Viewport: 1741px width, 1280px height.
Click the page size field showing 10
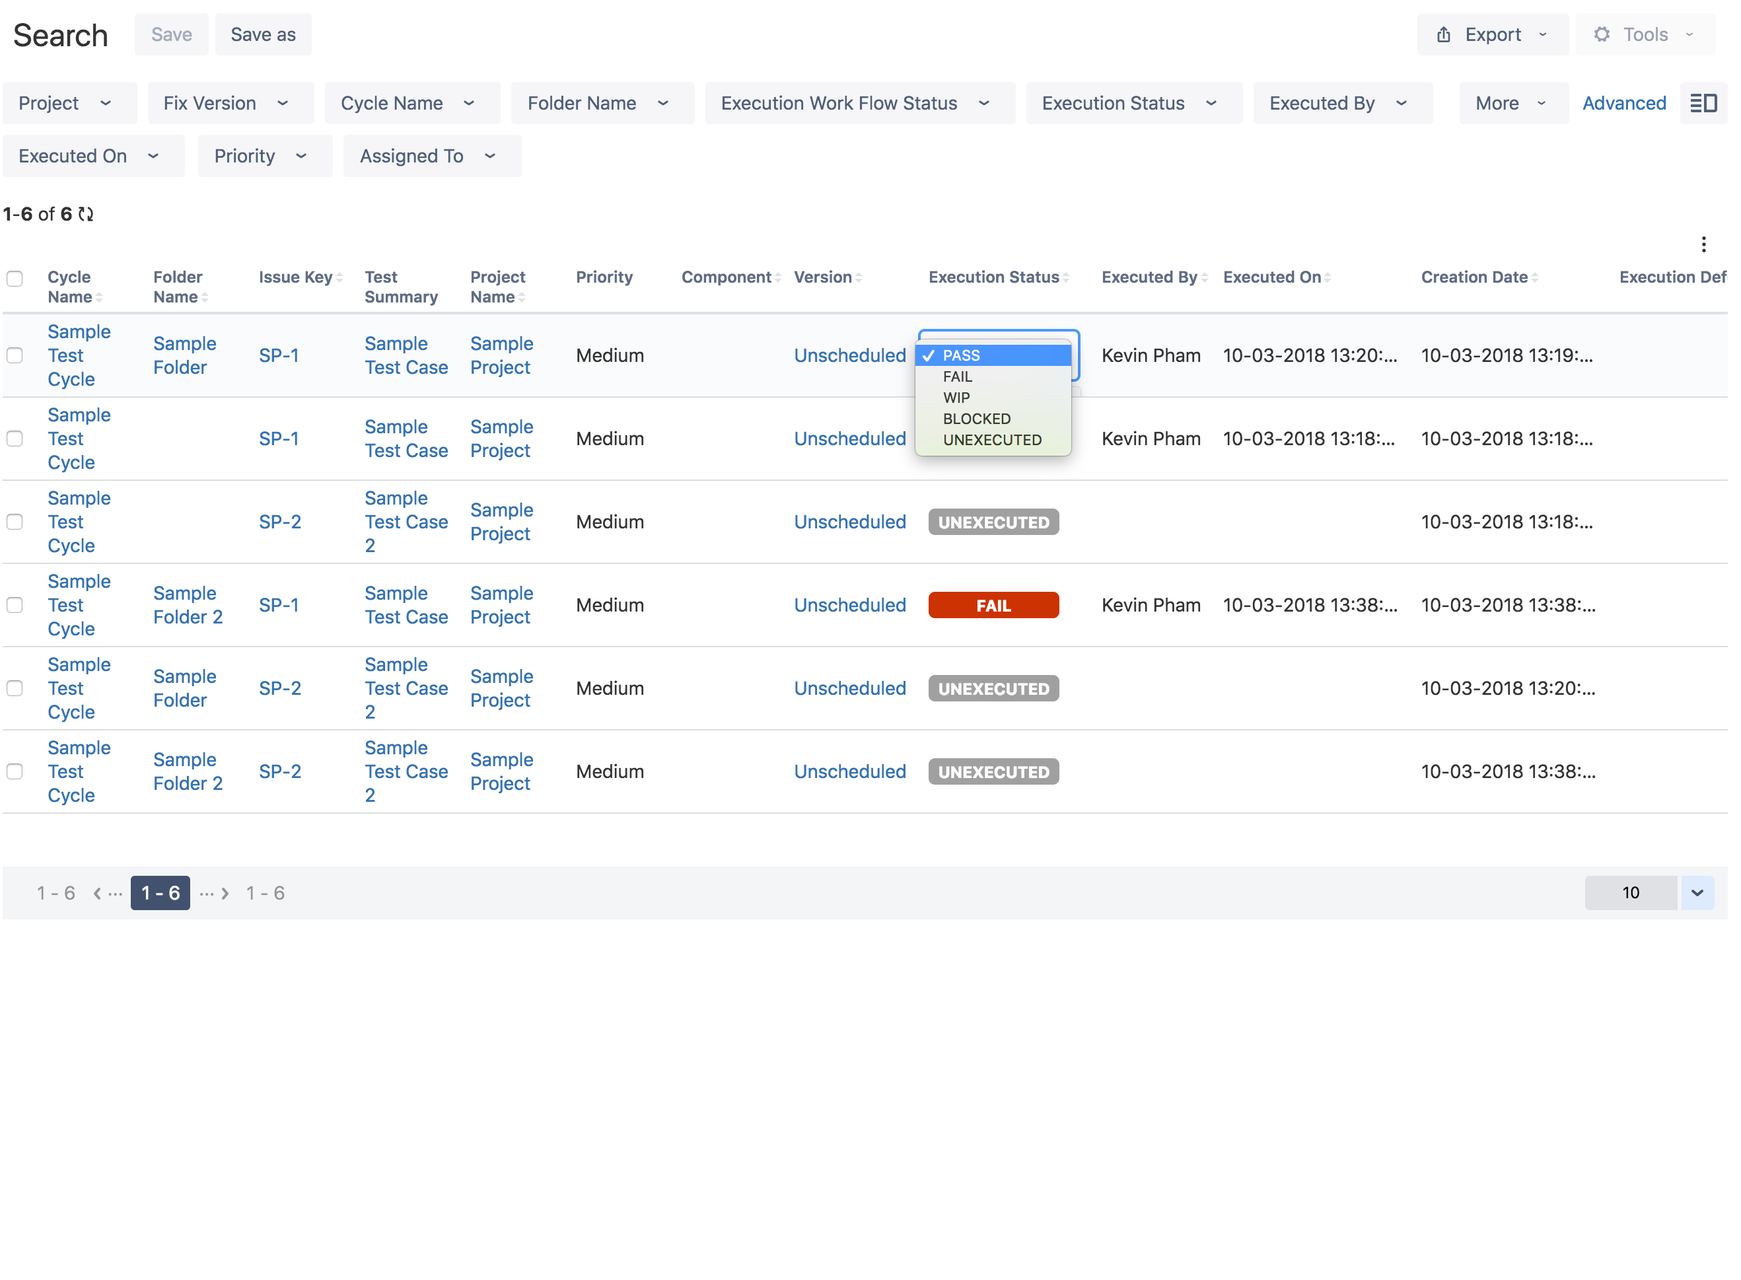coord(1631,893)
